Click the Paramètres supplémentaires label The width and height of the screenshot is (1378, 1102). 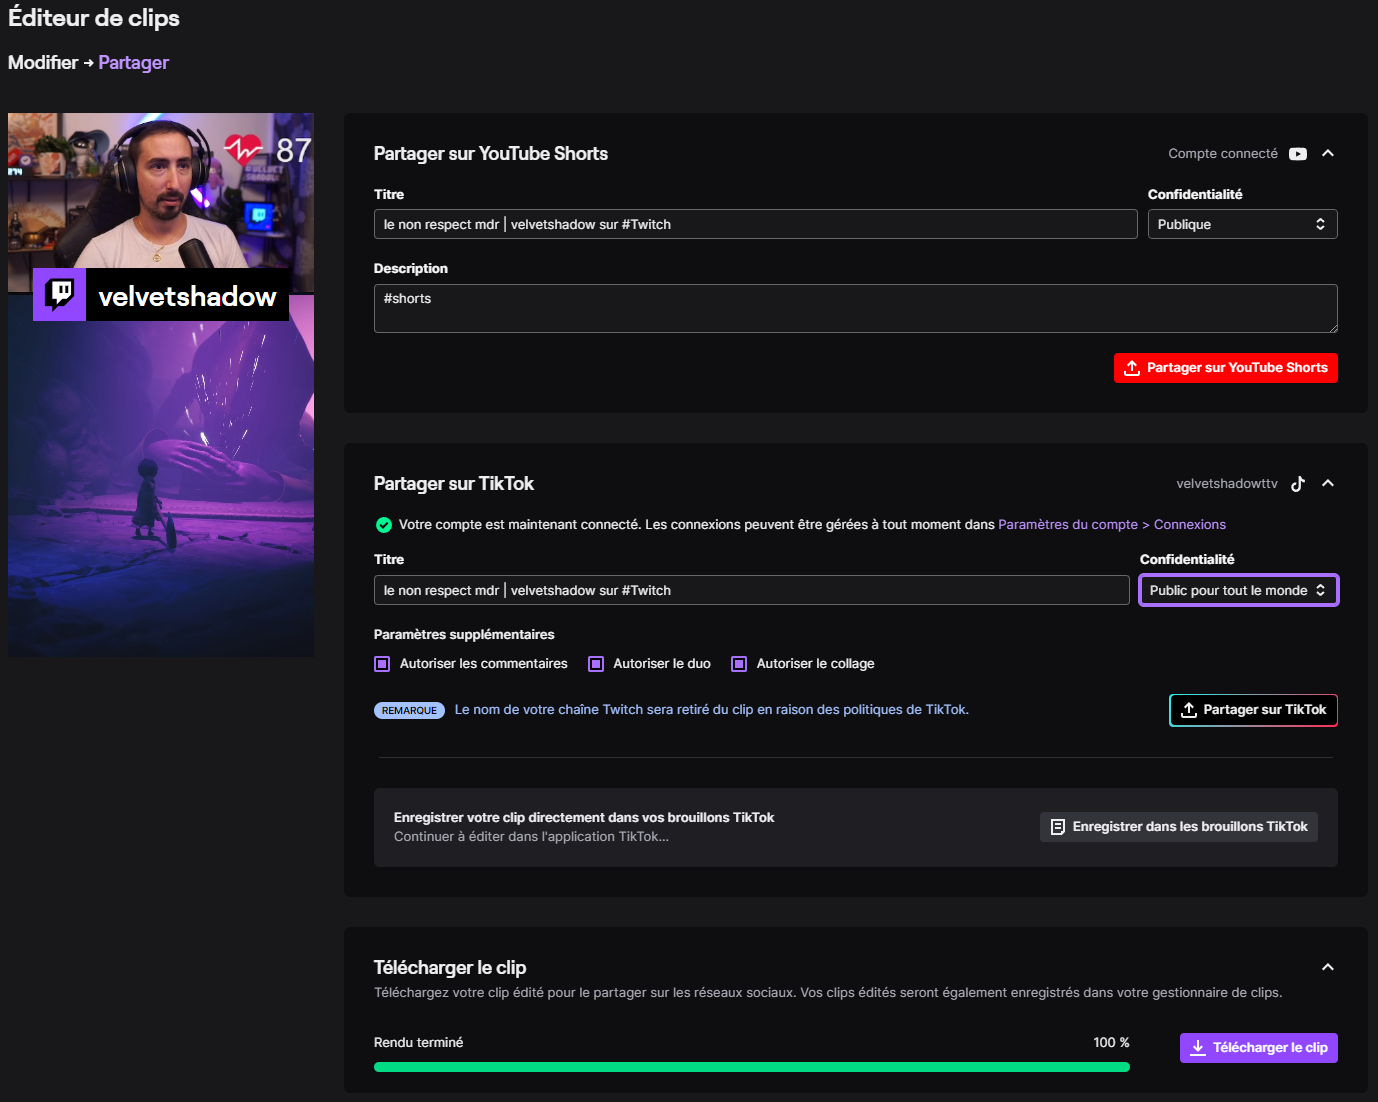tap(464, 635)
